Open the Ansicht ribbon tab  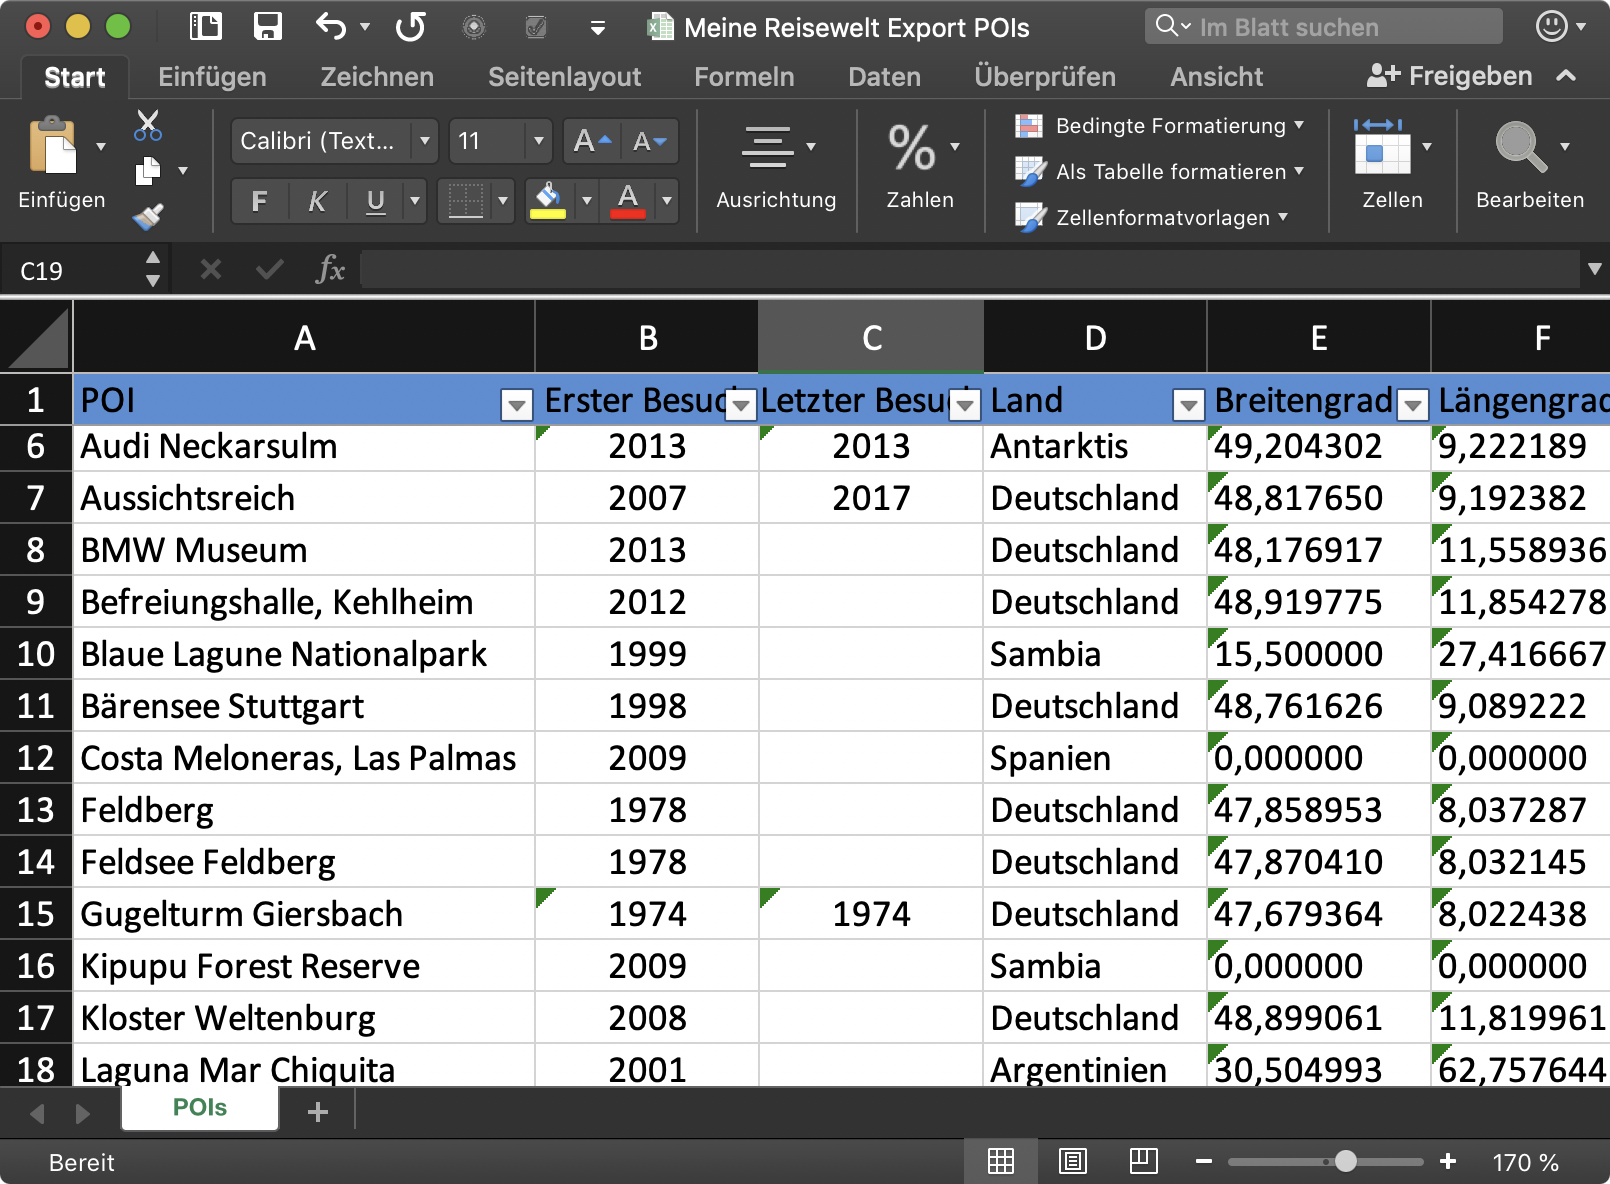[x=1217, y=77]
